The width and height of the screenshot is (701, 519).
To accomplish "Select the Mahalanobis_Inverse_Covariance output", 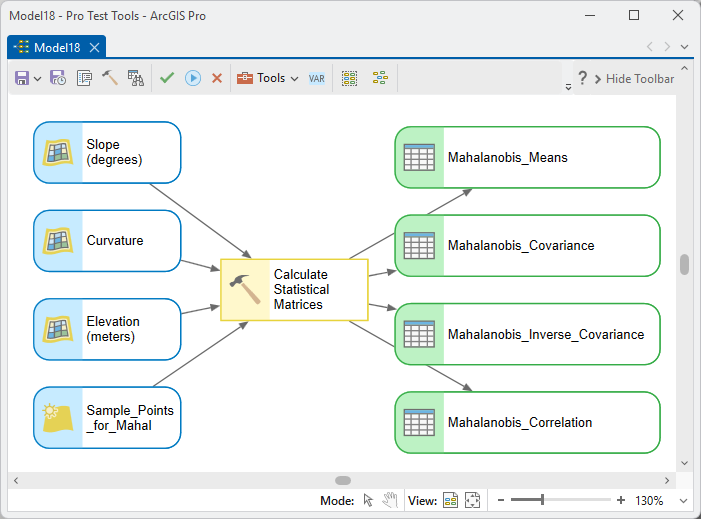I will pos(528,334).
